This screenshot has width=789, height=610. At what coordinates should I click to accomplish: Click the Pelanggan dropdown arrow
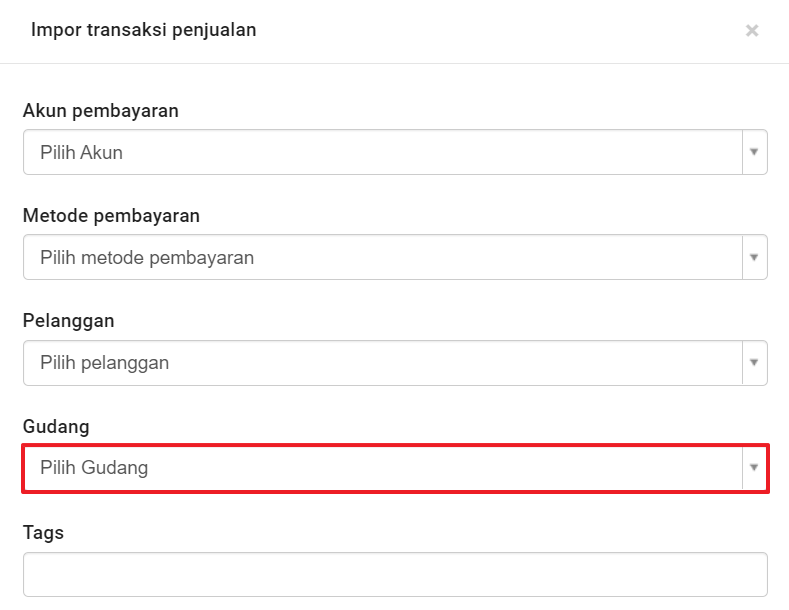754,363
